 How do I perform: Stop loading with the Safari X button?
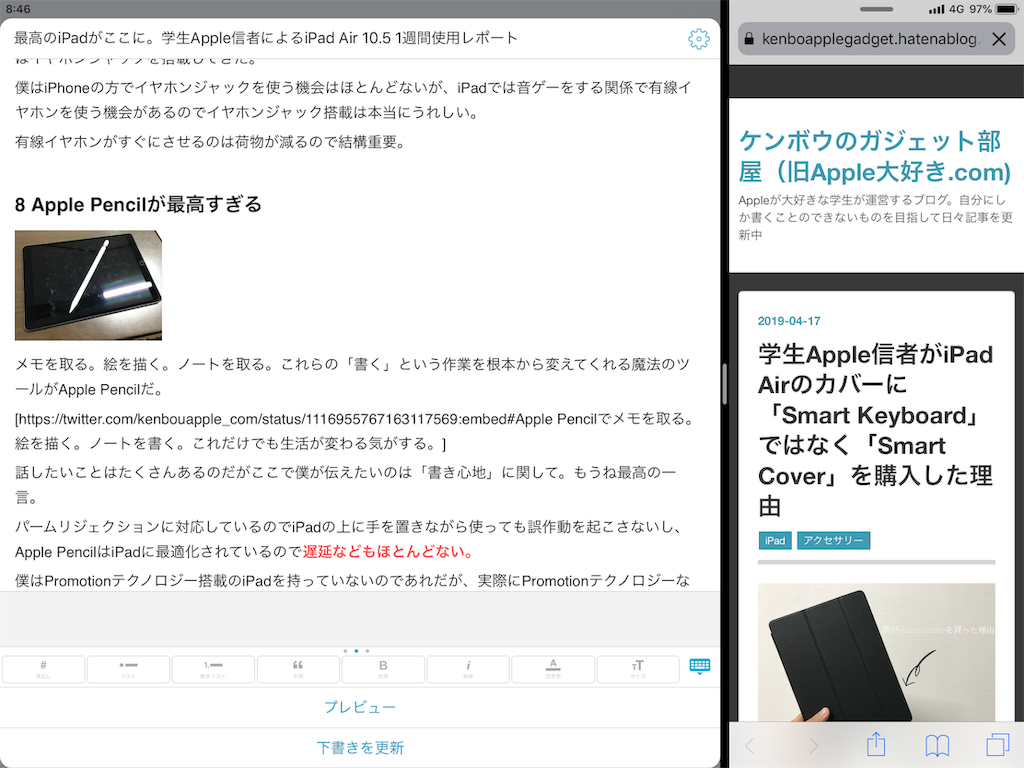pos(999,39)
